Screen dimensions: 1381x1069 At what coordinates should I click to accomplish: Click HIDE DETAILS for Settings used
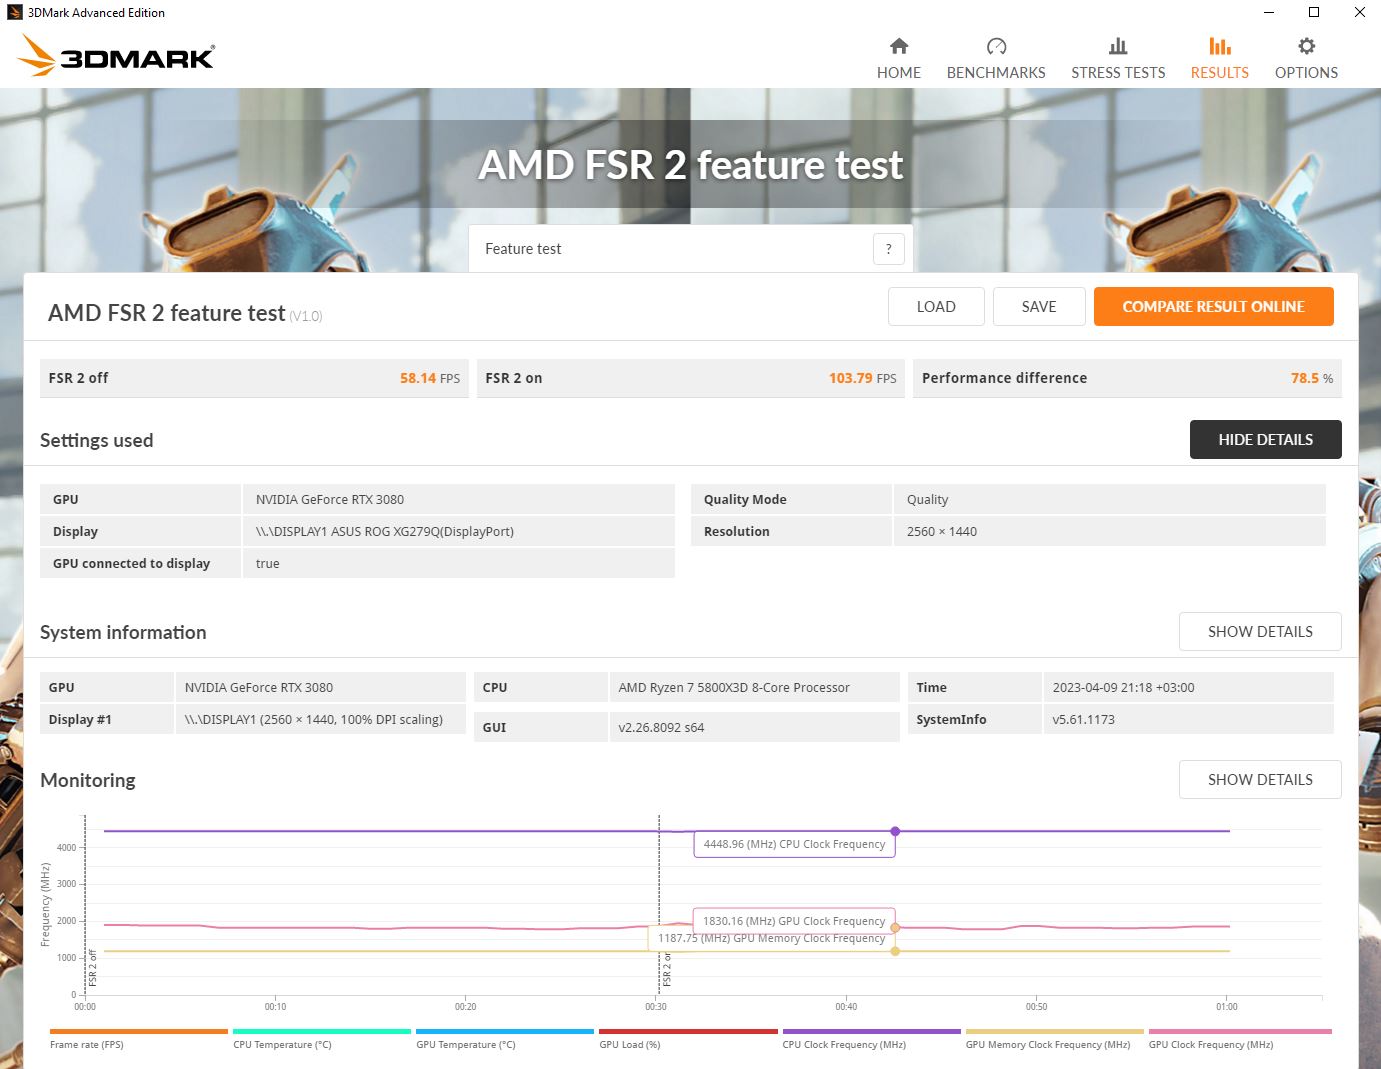click(1266, 440)
